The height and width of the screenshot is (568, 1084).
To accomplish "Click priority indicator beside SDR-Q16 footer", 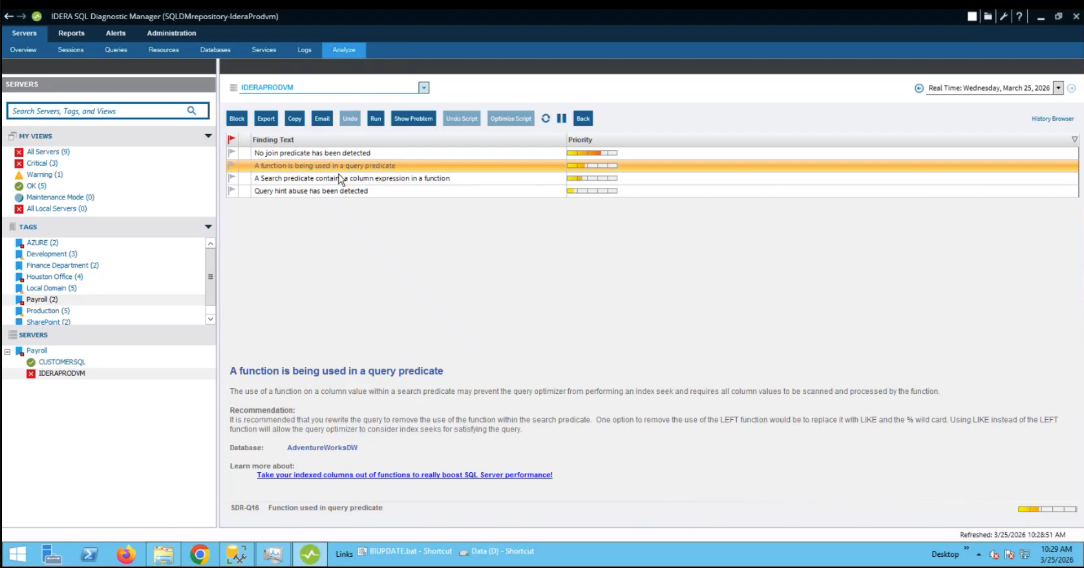I will coord(1047,509).
